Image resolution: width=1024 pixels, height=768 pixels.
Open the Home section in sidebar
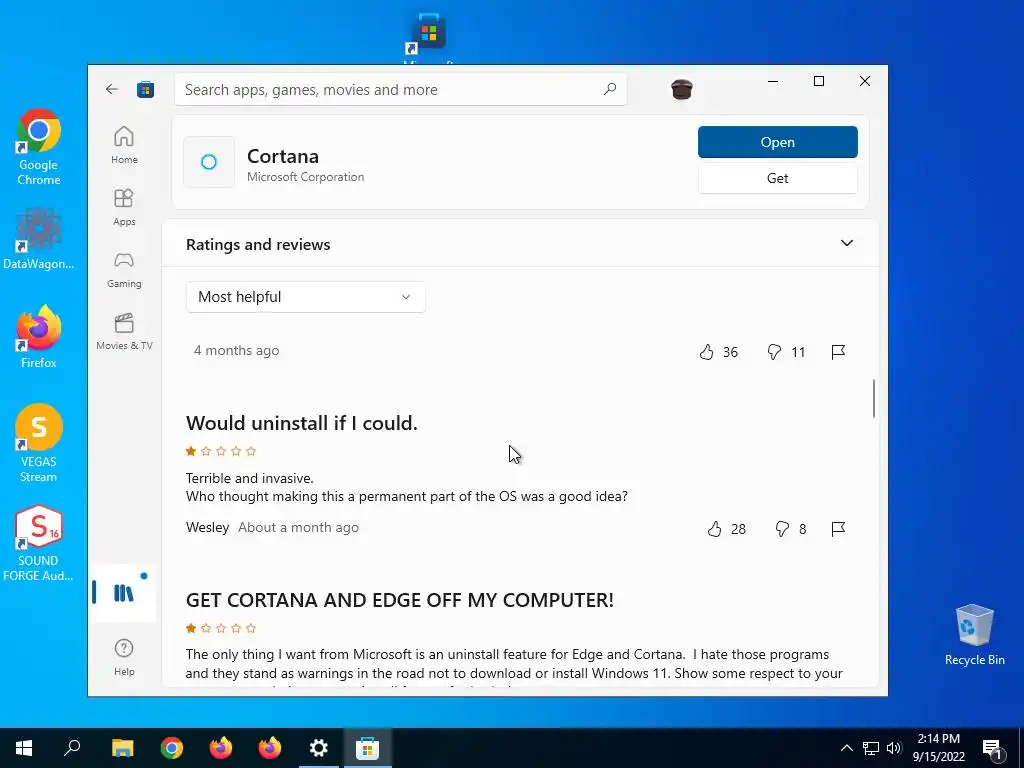click(x=124, y=145)
